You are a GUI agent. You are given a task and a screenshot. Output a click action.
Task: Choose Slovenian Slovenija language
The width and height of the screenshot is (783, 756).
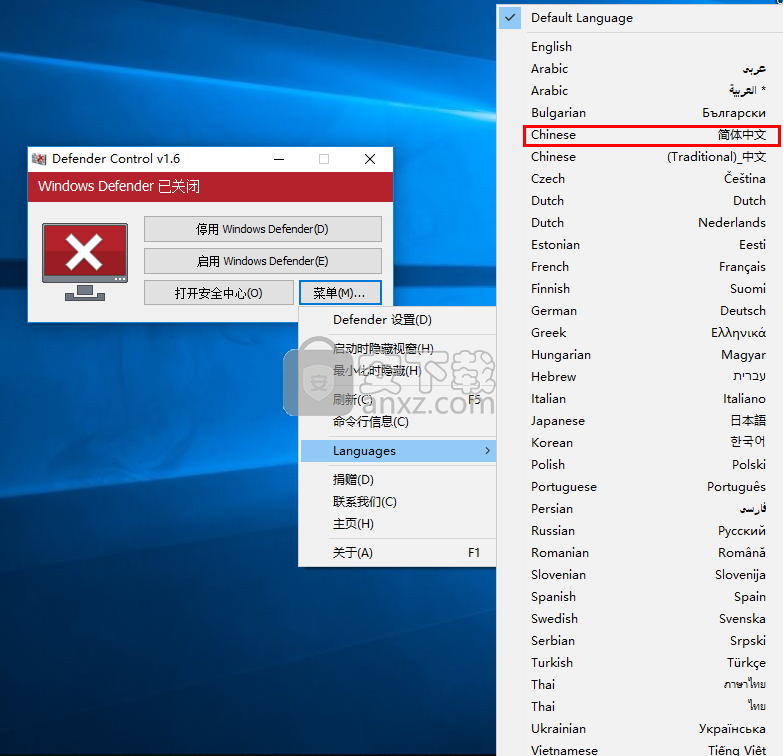point(641,575)
